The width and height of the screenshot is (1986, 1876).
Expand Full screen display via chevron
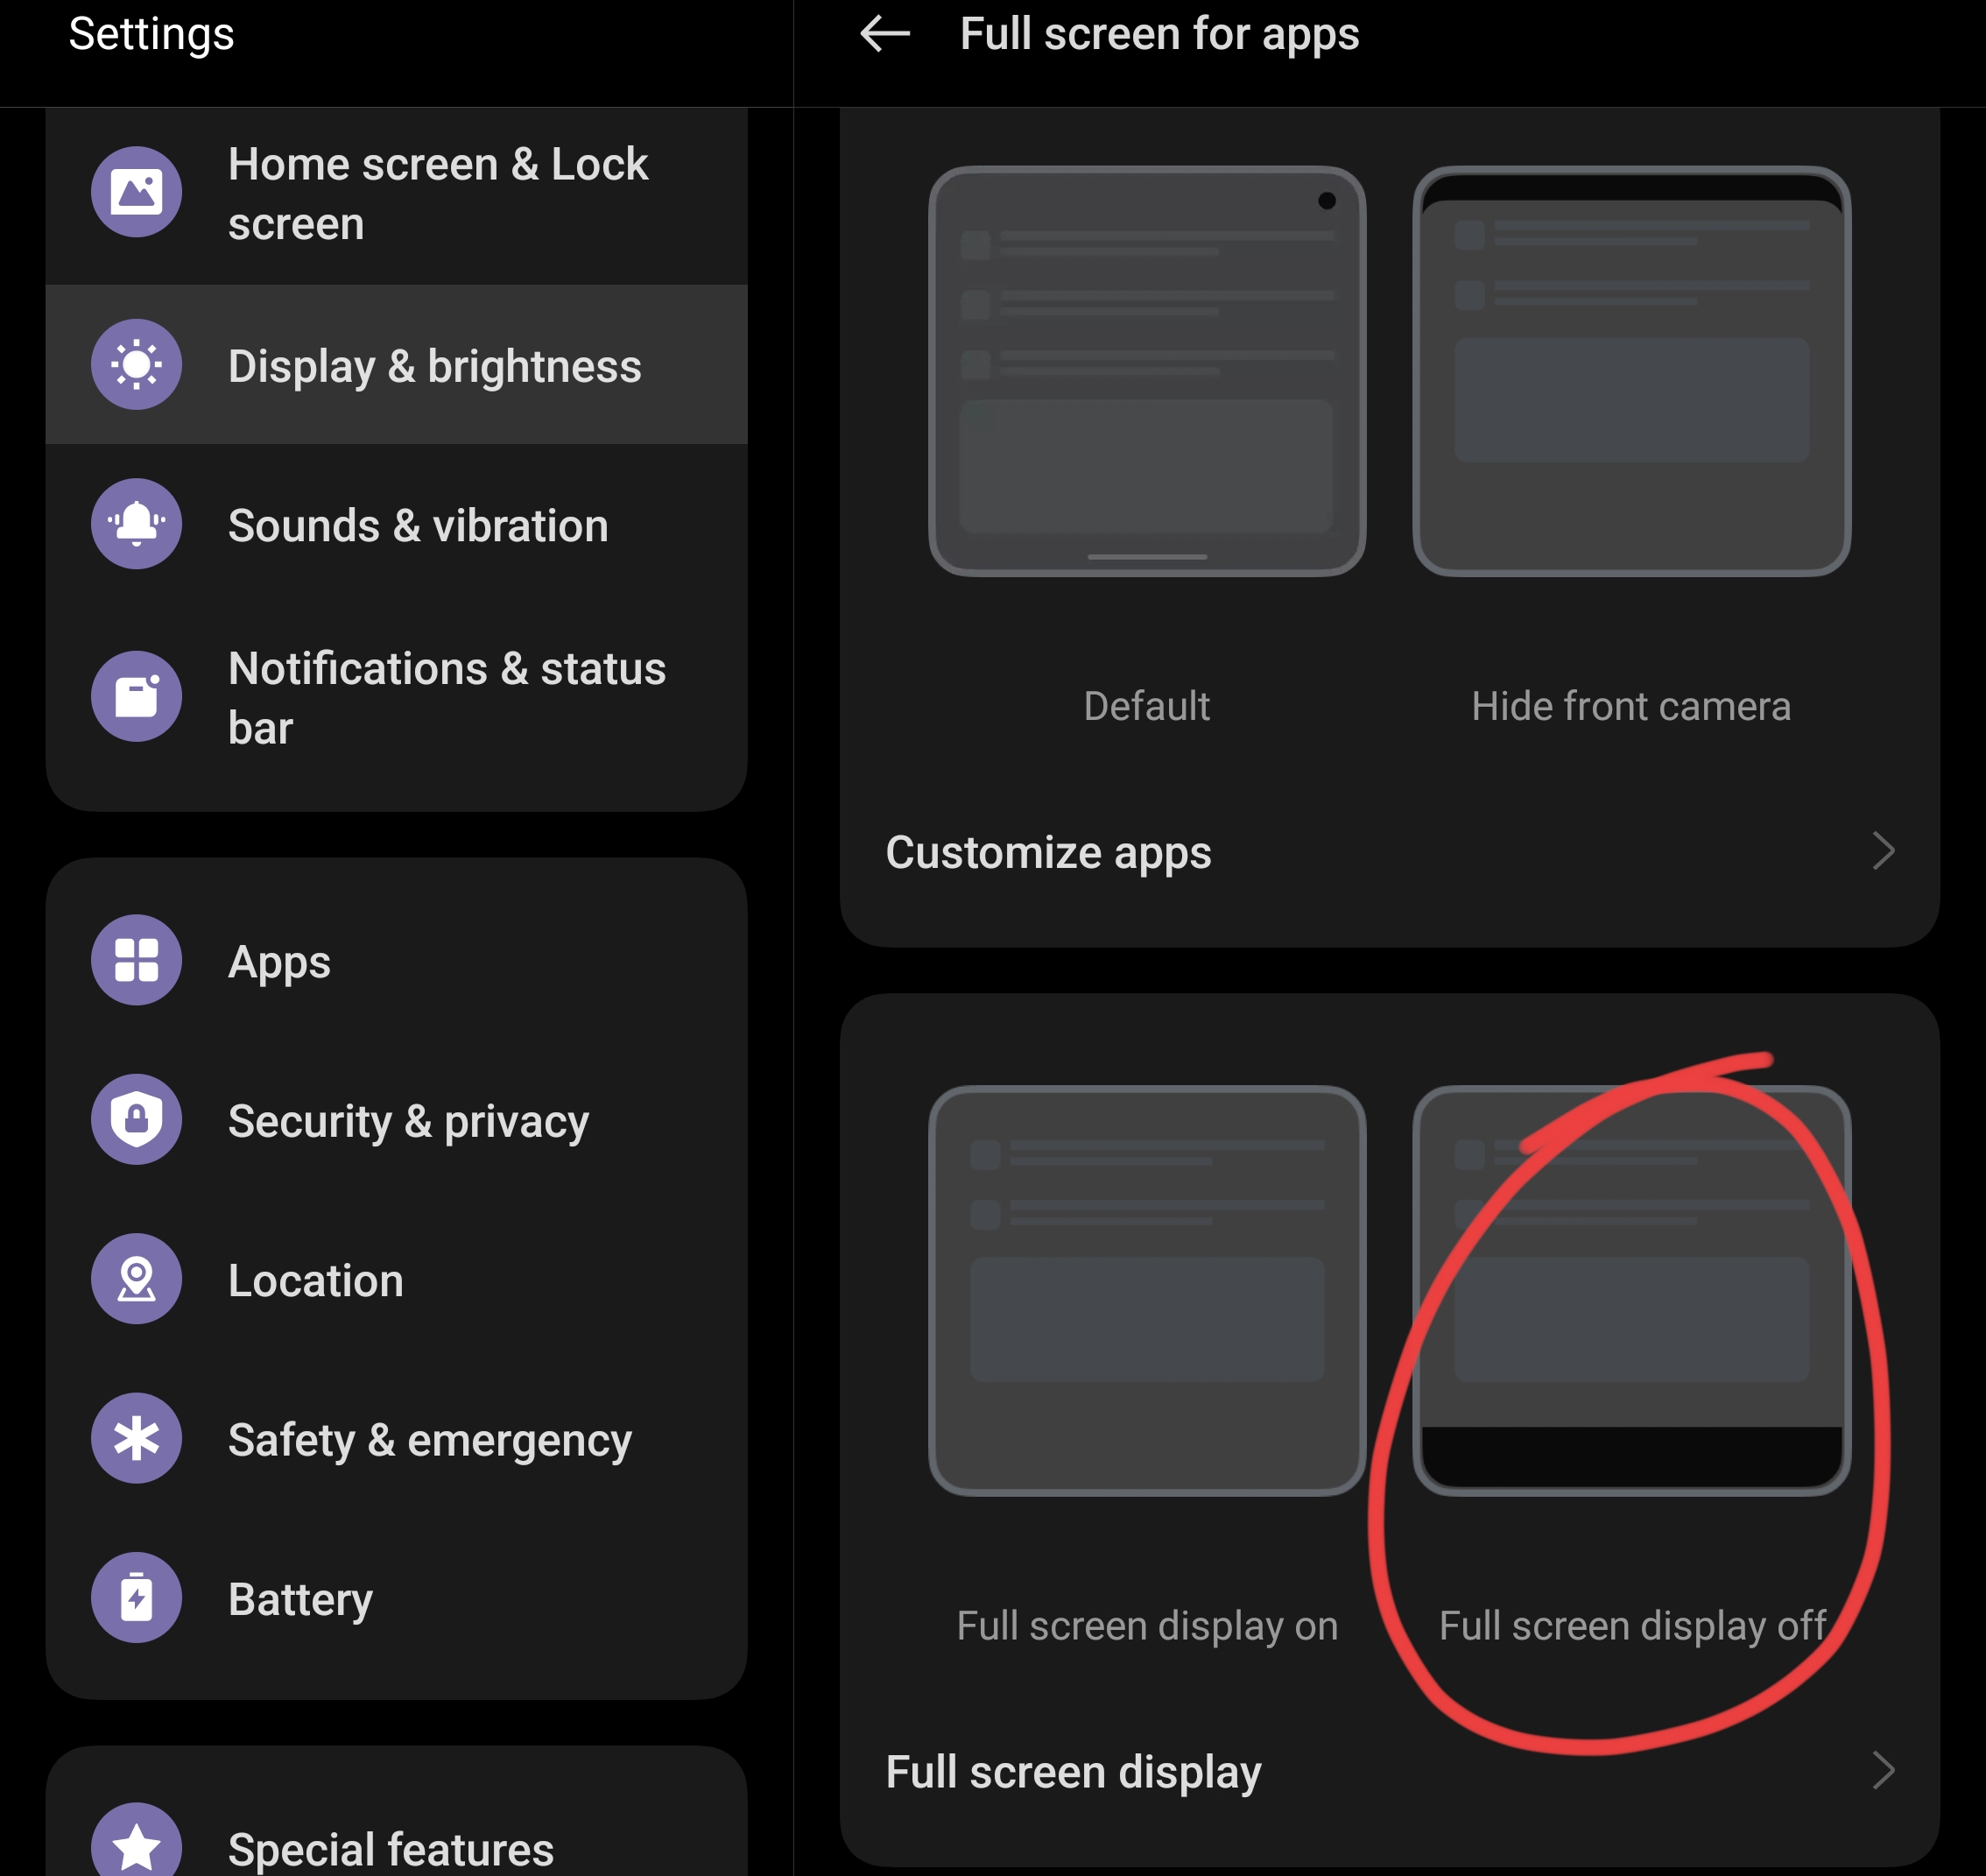click(x=1883, y=1771)
